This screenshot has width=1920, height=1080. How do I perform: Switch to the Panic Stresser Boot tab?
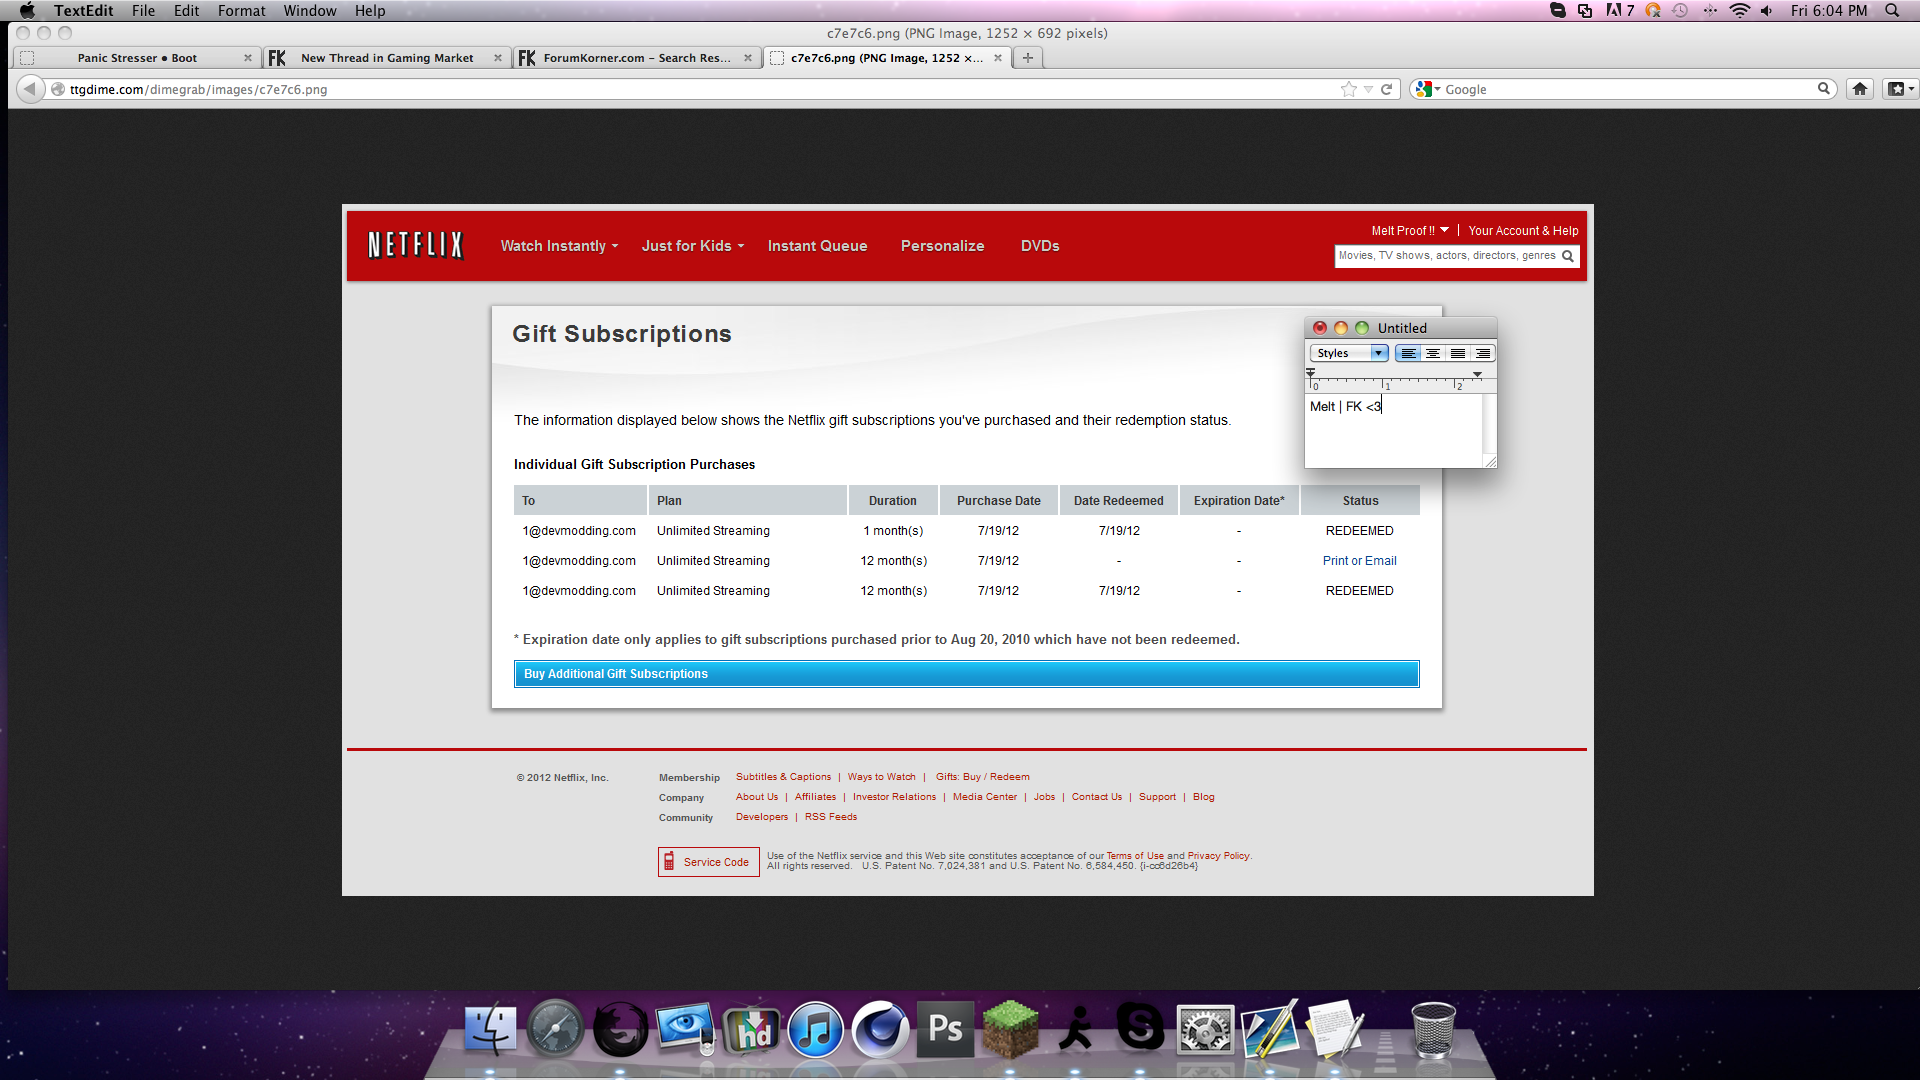click(x=137, y=58)
